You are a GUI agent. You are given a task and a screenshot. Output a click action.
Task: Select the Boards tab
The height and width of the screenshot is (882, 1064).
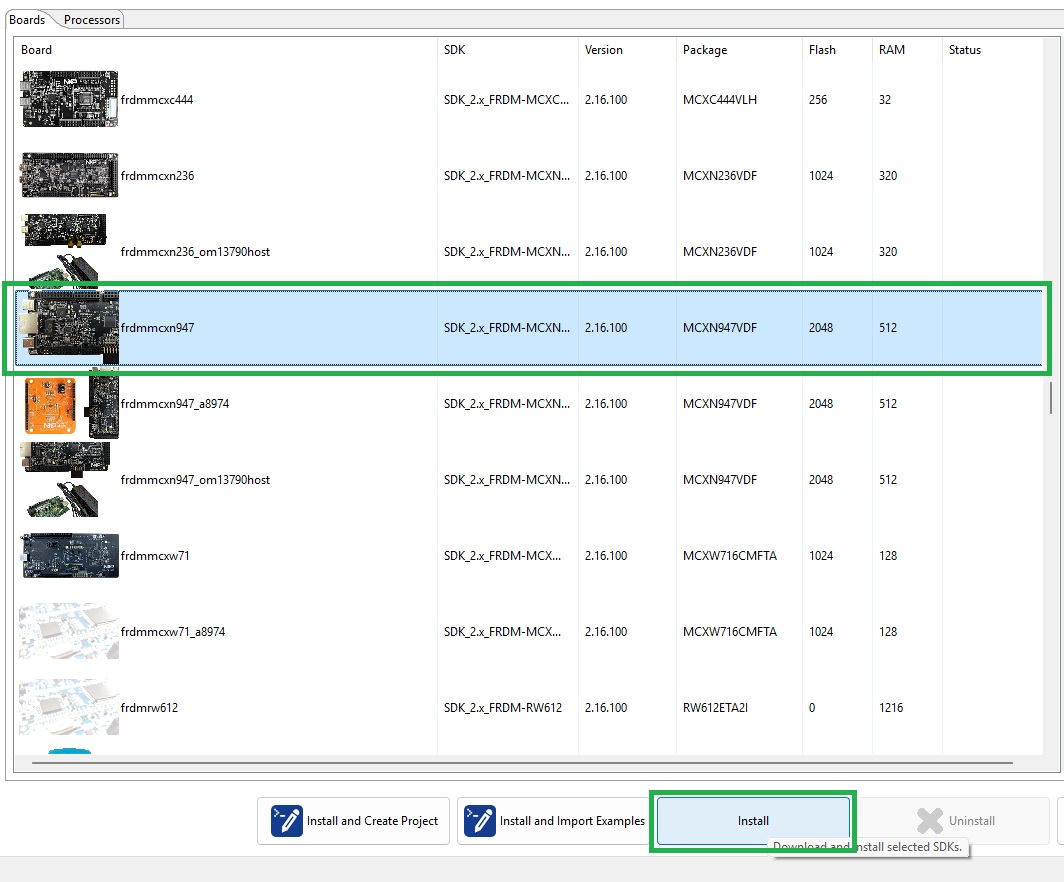[28, 18]
